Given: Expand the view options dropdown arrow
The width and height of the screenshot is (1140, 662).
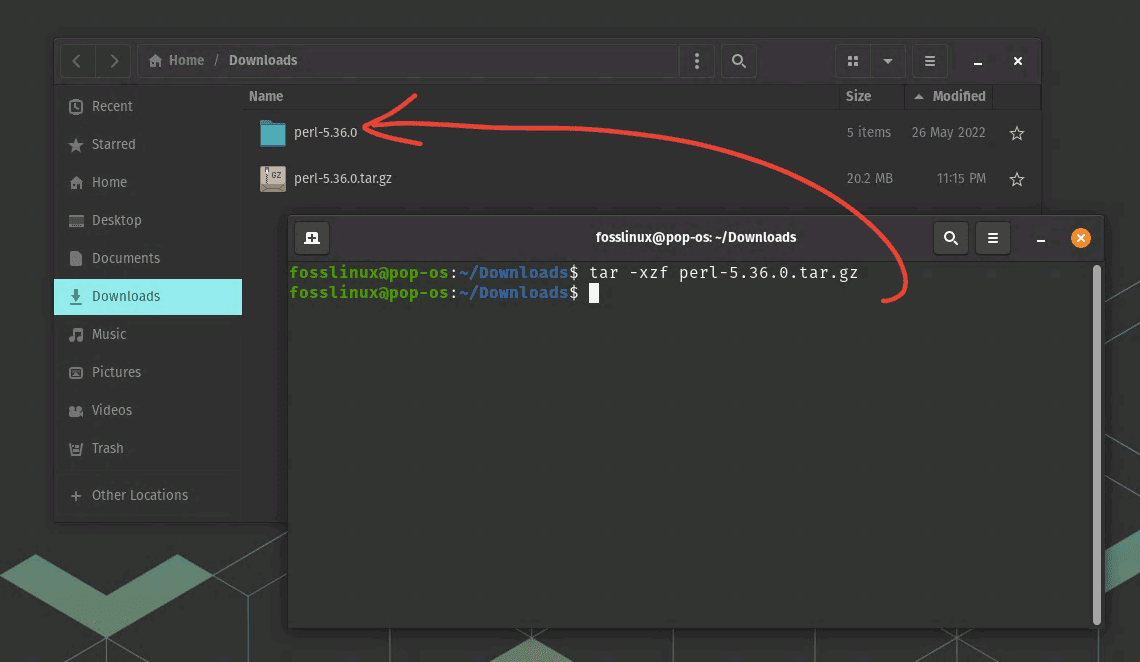Looking at the screenshot, I should tap(888, 61).
